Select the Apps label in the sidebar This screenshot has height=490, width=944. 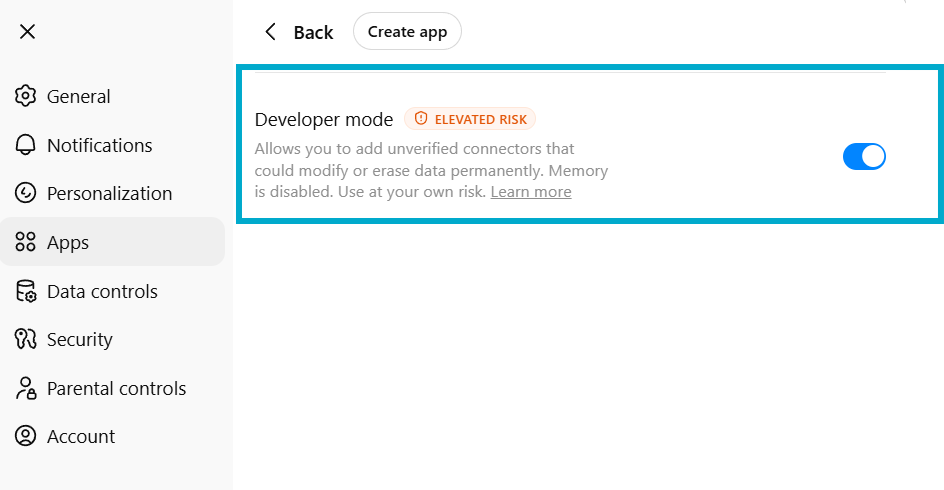(68, 242)
